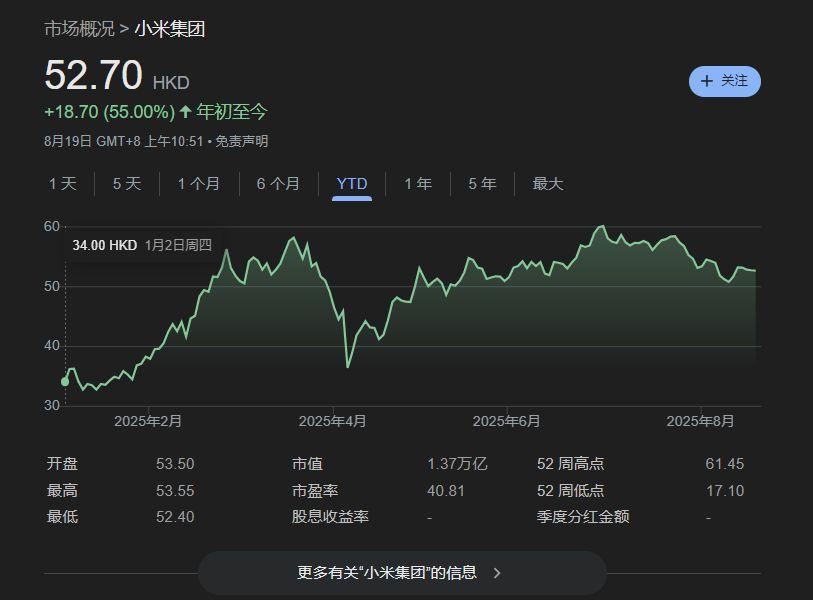This screenshot has height=600, width=813.
Task: Select the 5 天 time range tab
Action: tap(127, 184)
